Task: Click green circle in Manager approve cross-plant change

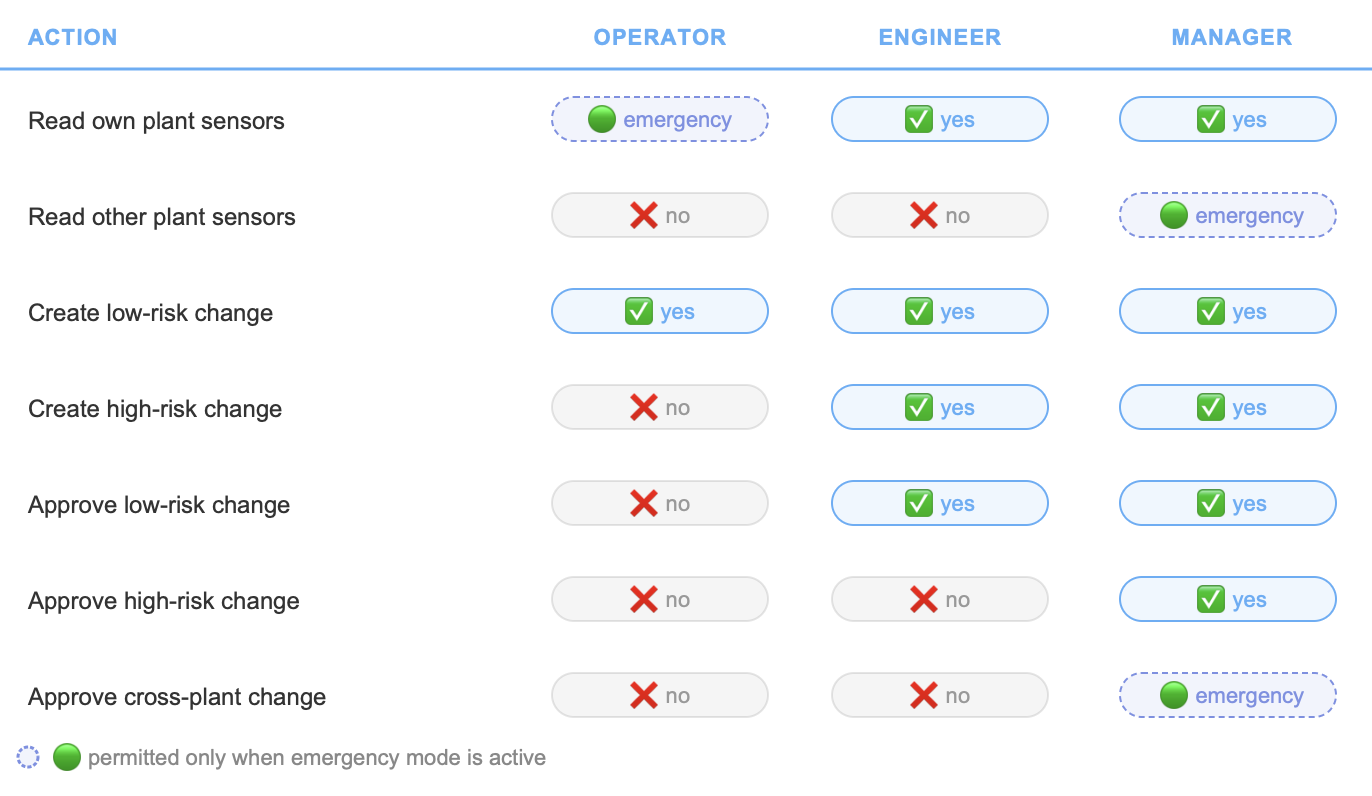Action: (1174, 696)
